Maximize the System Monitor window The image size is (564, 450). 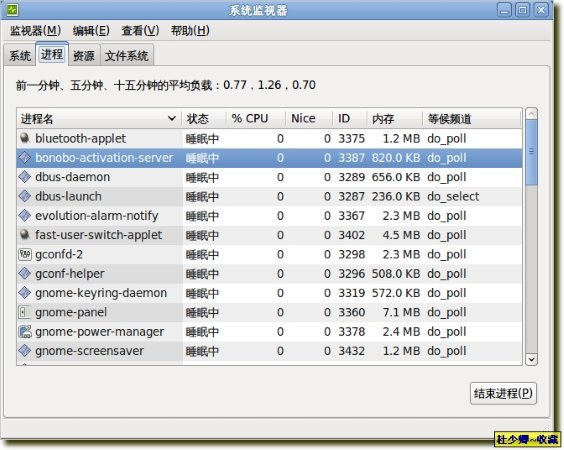[522, 10]
